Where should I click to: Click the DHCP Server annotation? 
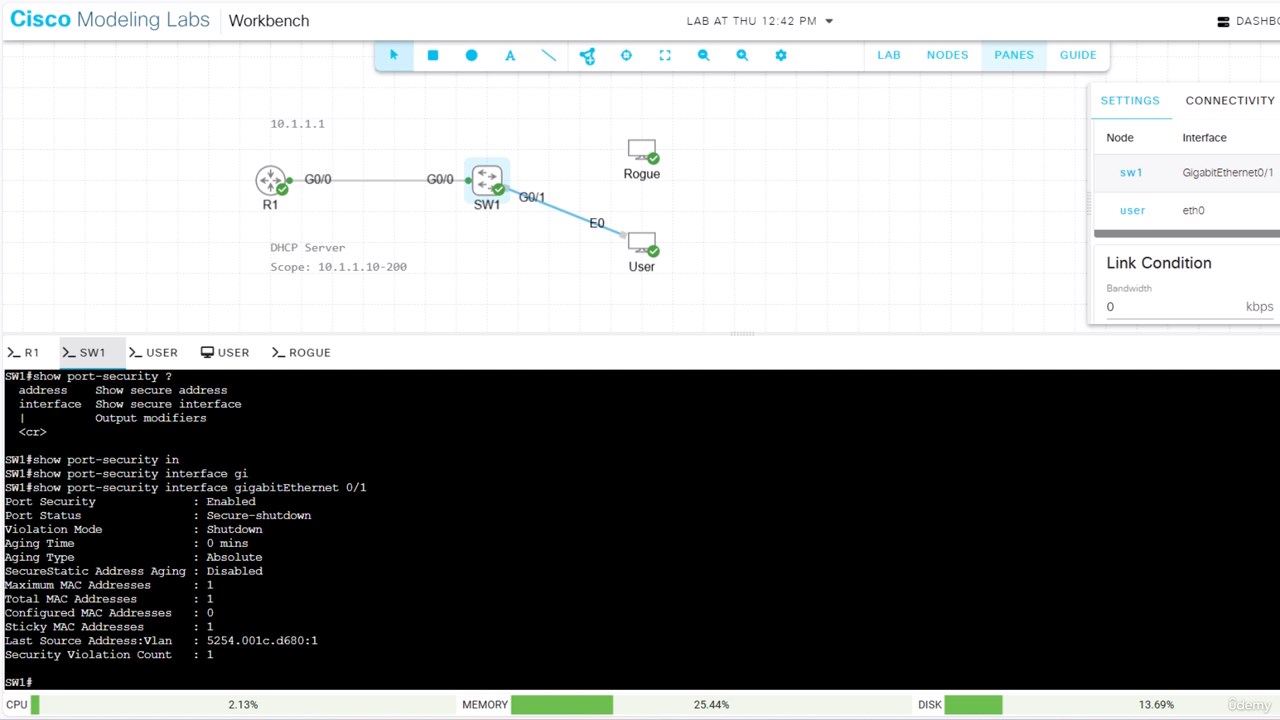click(307, 247)
